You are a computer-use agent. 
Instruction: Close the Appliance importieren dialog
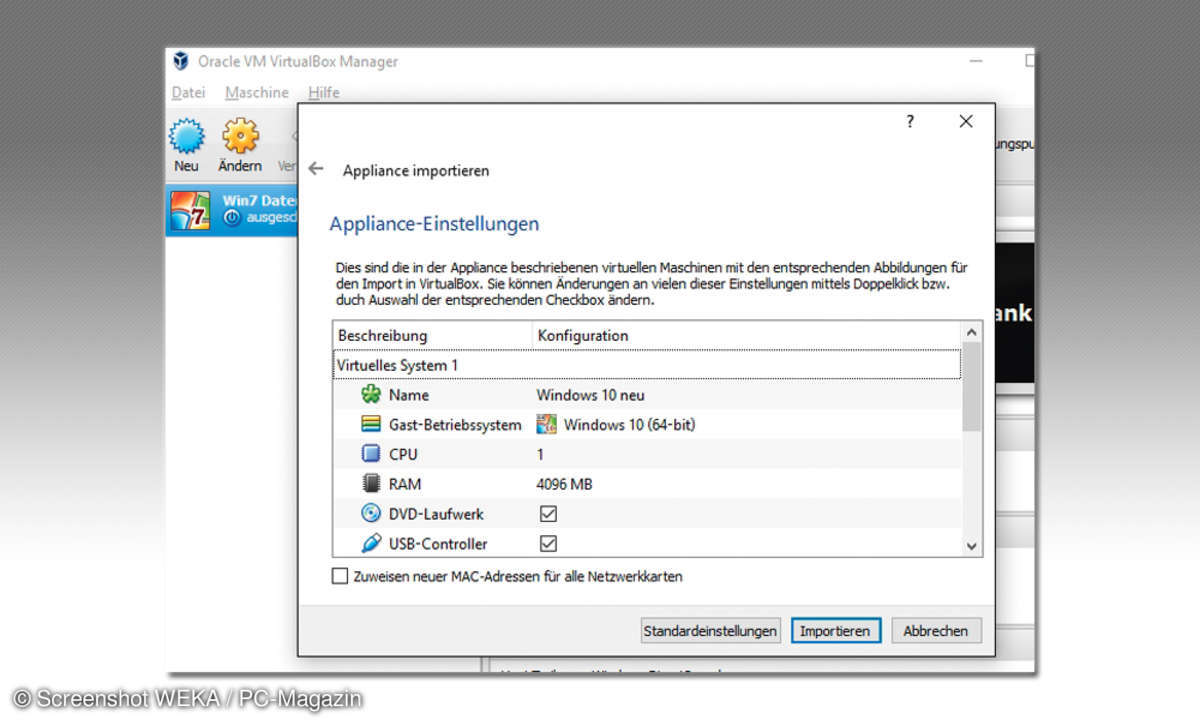pyautogui.click(x=965, y=121)
